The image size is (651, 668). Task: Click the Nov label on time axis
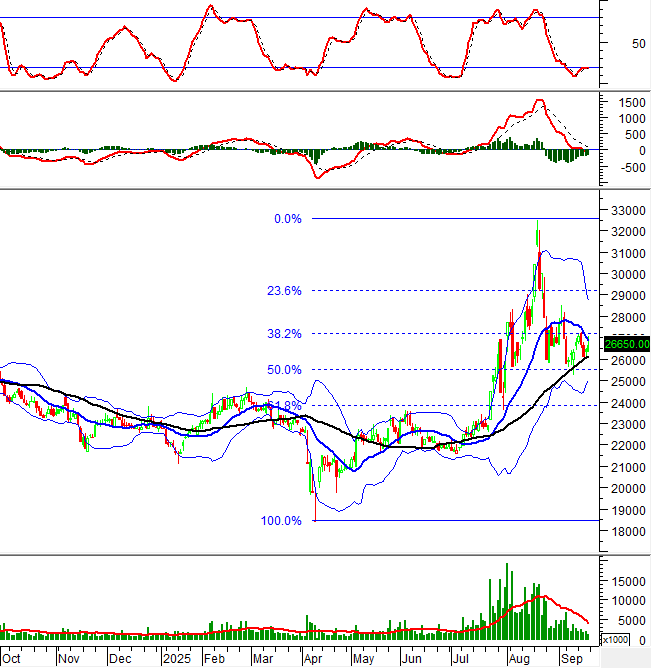click(x=69, y=659)
